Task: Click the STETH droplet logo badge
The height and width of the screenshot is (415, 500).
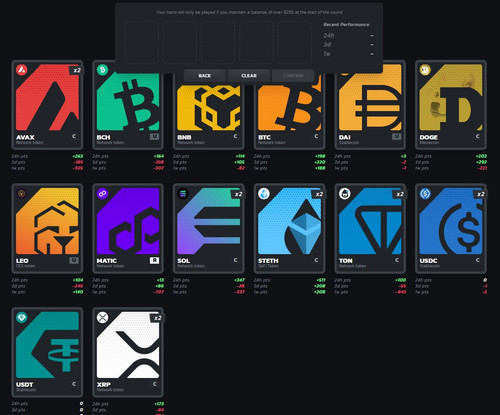Action: (x=264, y=194)
